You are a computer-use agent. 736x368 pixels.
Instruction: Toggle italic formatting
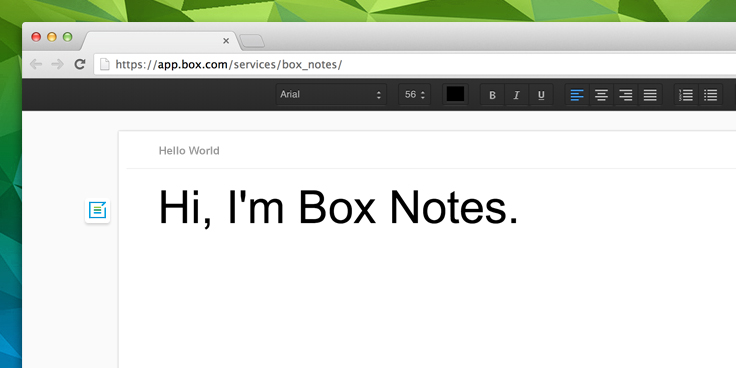[x=517, y=95]
